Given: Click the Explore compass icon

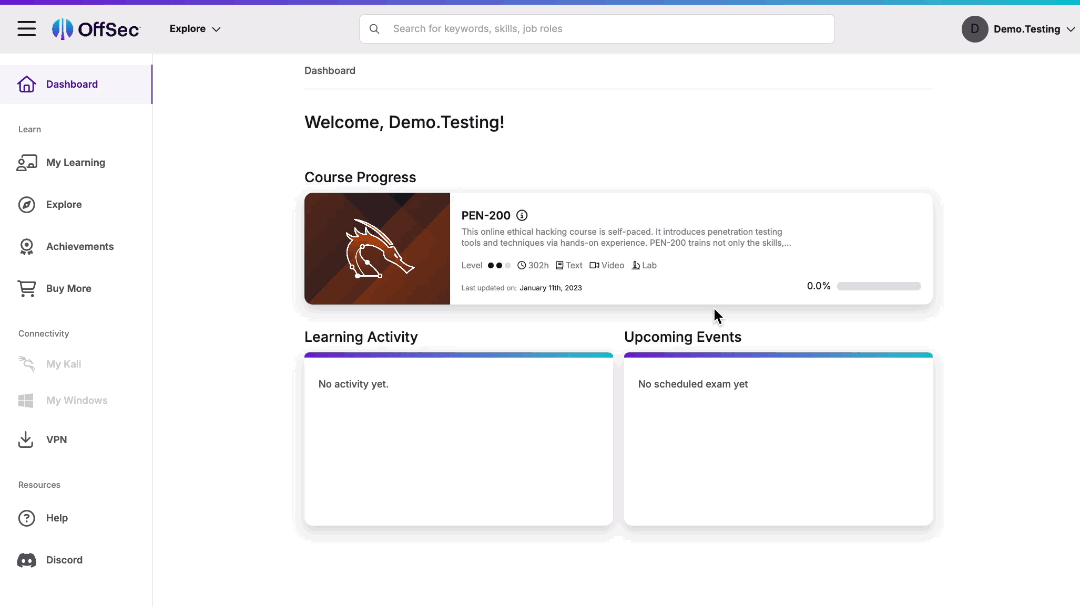Looking at the screenshot, I should click(x=27, y=205).
